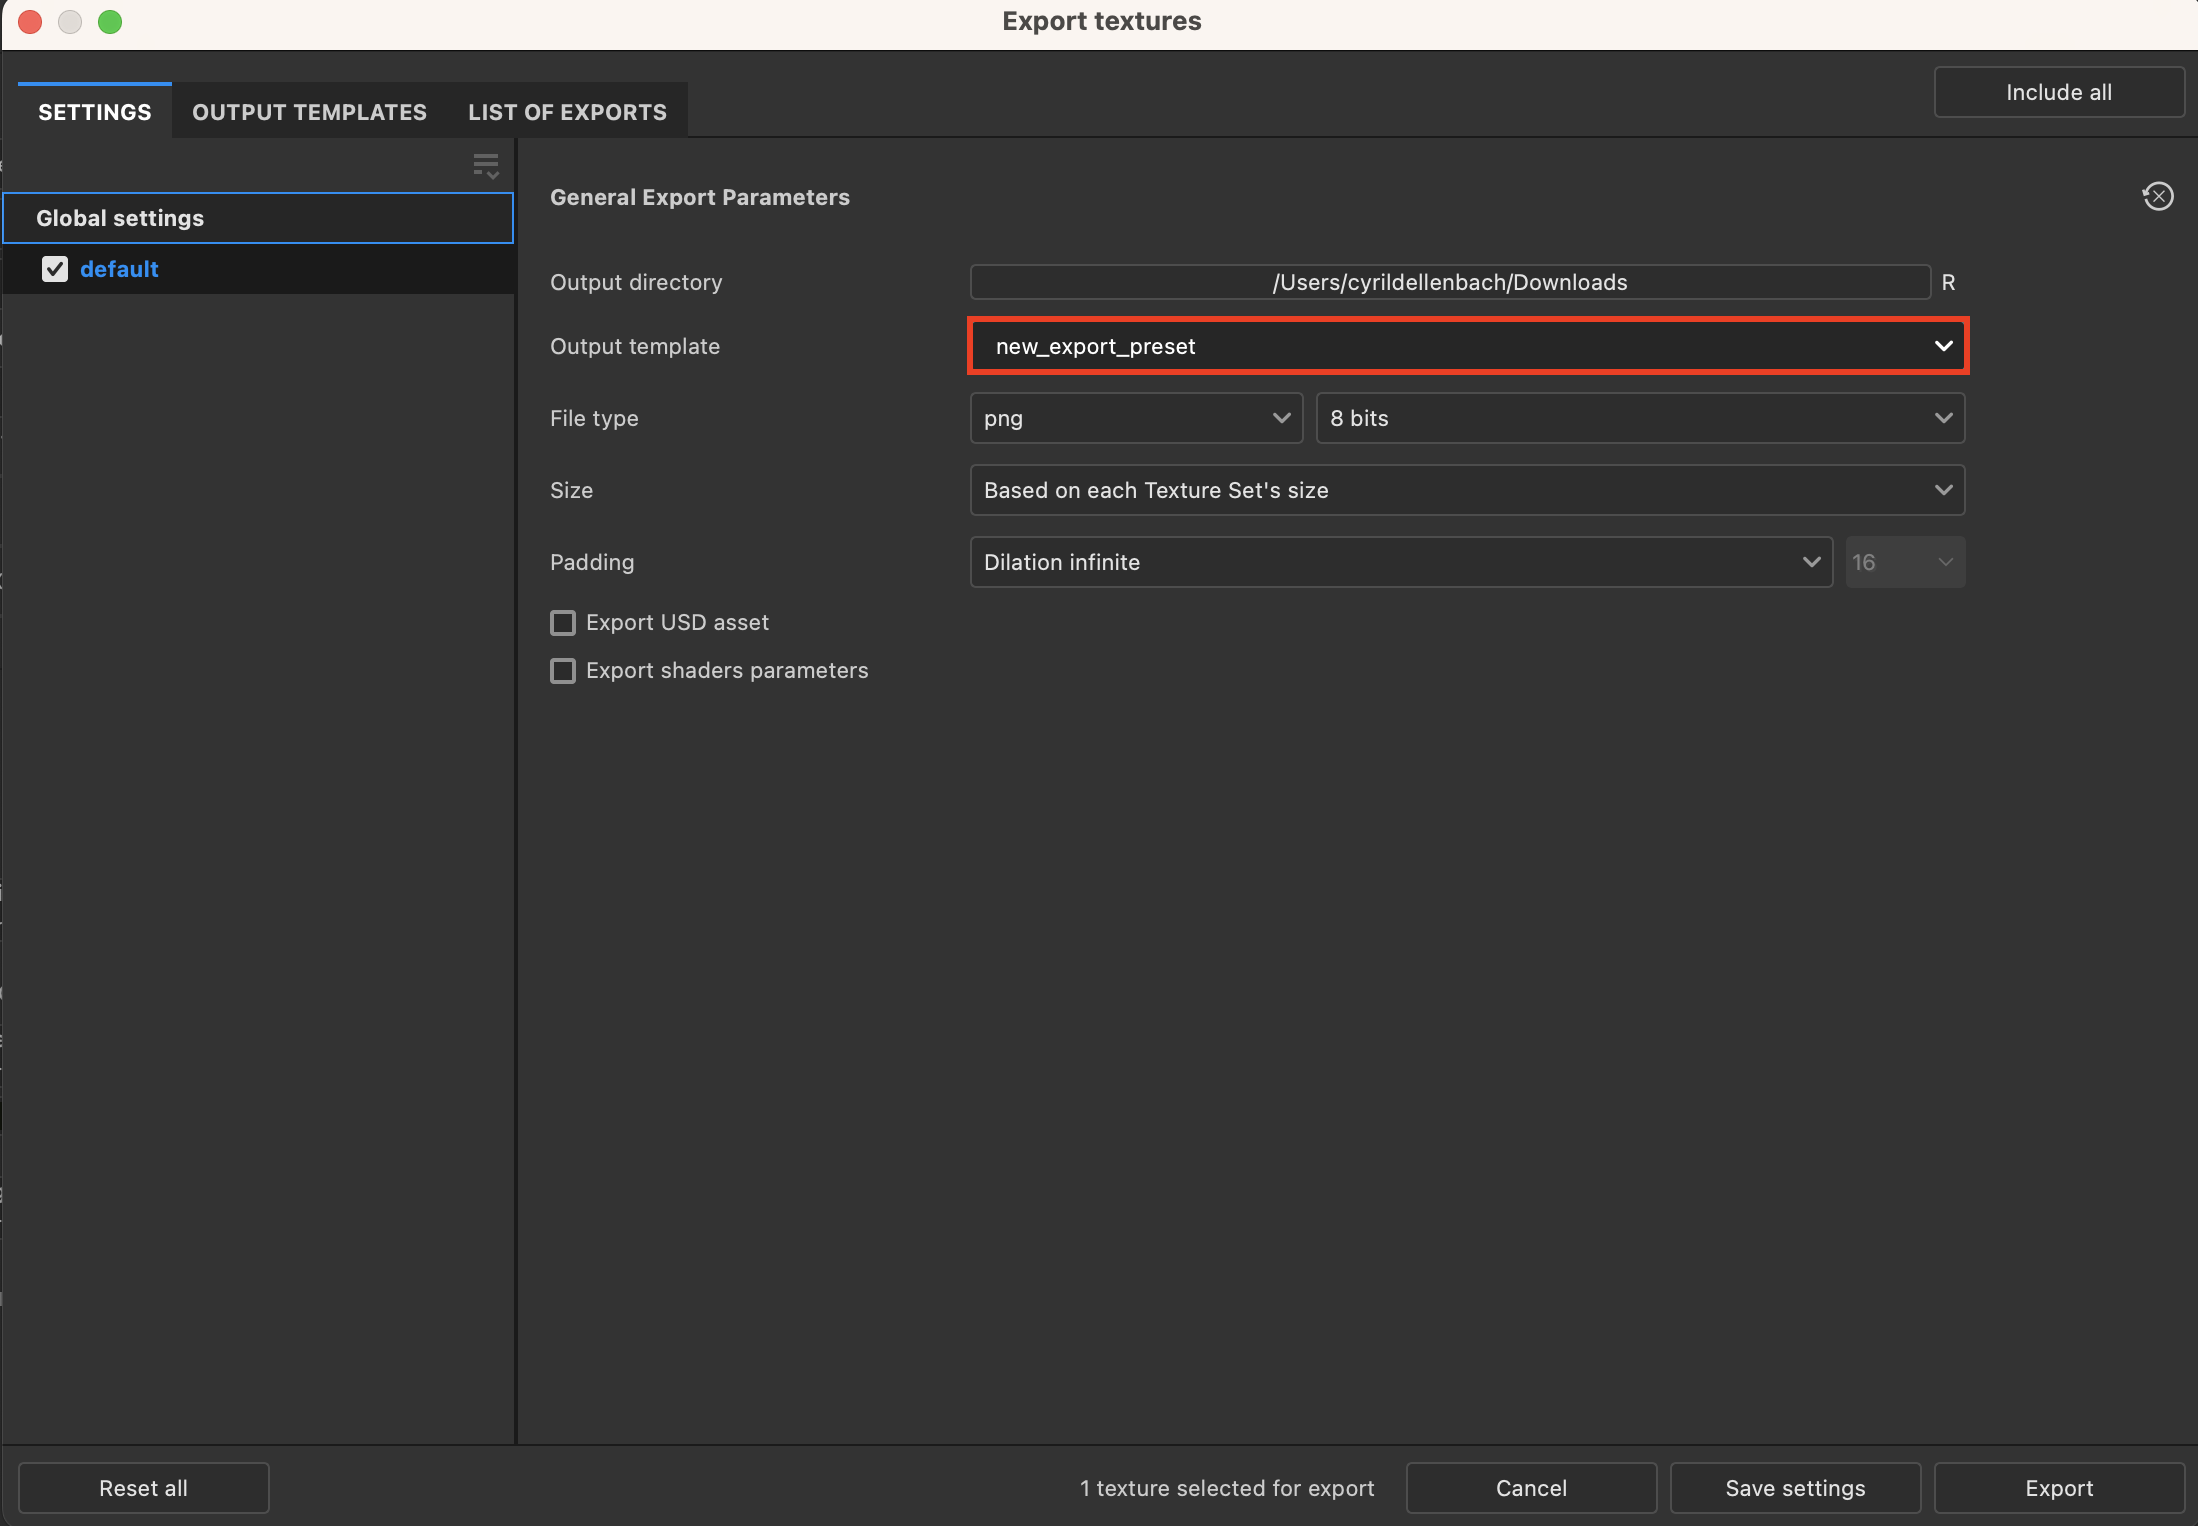
Task: Click Save settings
Action: (x=1795, y=1487)
